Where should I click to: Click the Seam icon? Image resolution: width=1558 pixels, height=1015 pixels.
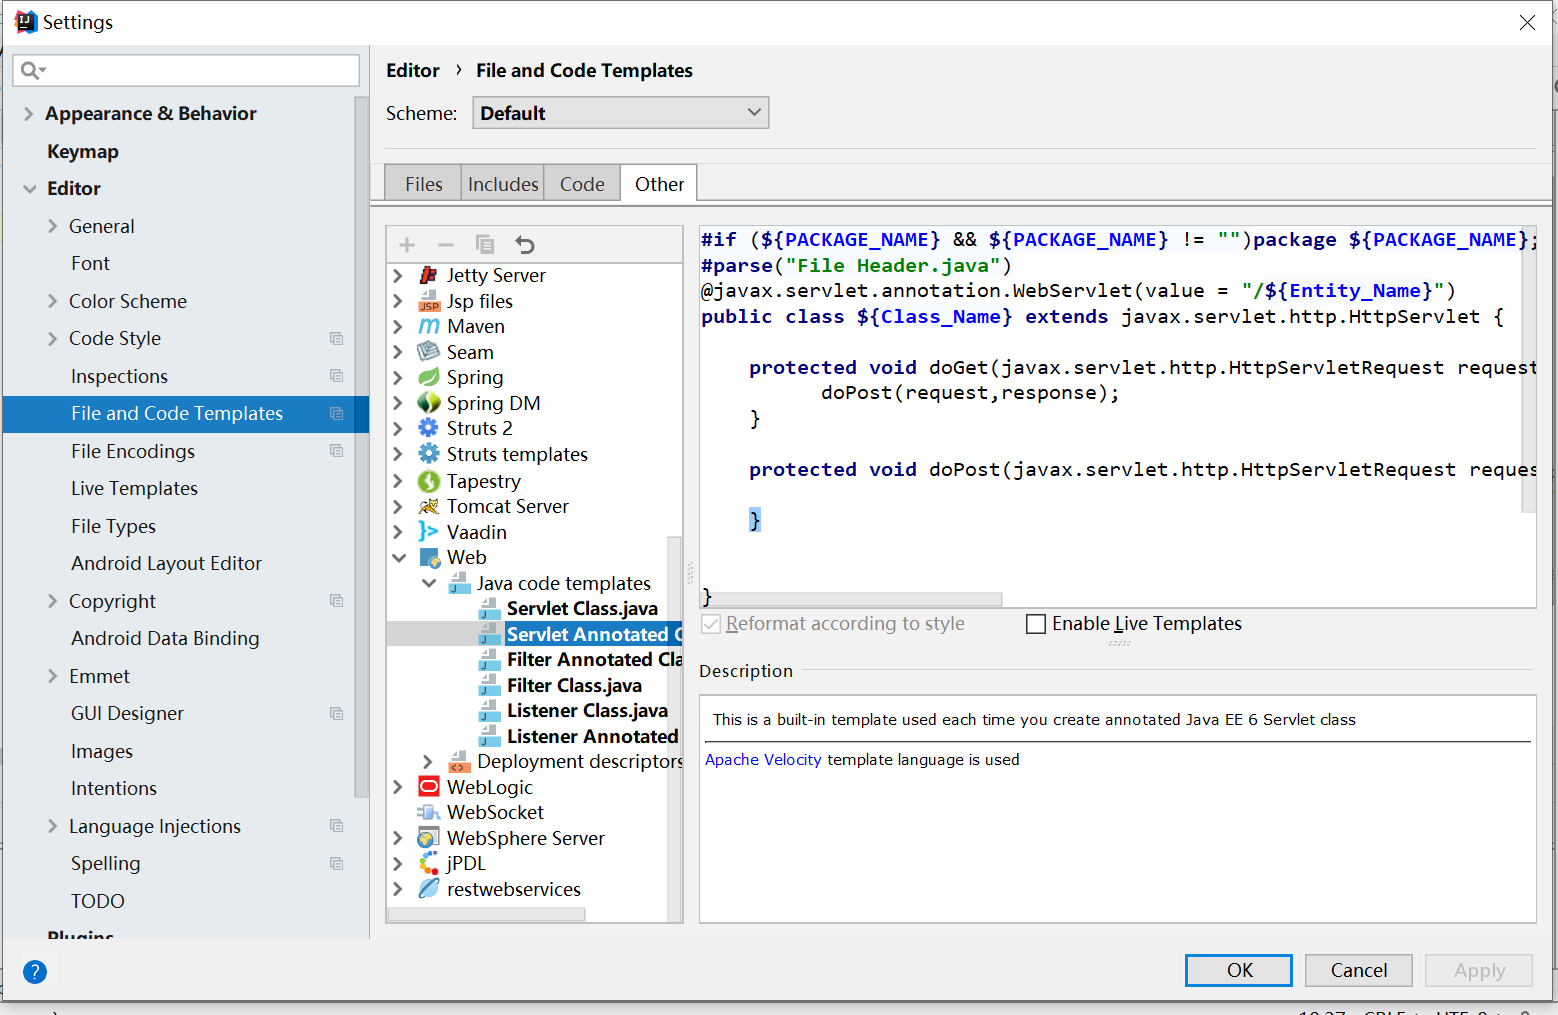click(x=429, y=352)
